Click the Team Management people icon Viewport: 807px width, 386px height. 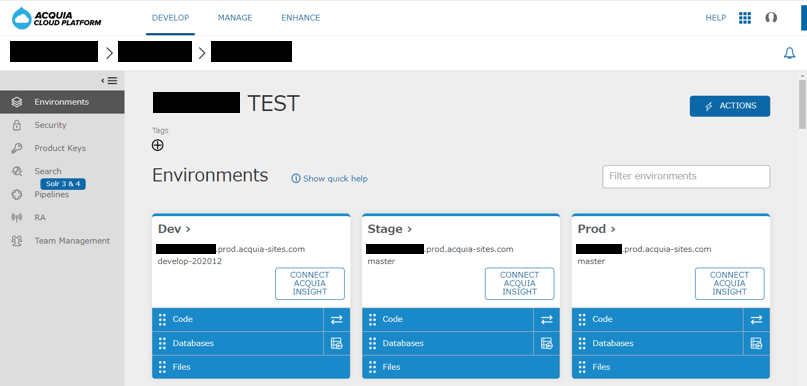pos(16,241)
